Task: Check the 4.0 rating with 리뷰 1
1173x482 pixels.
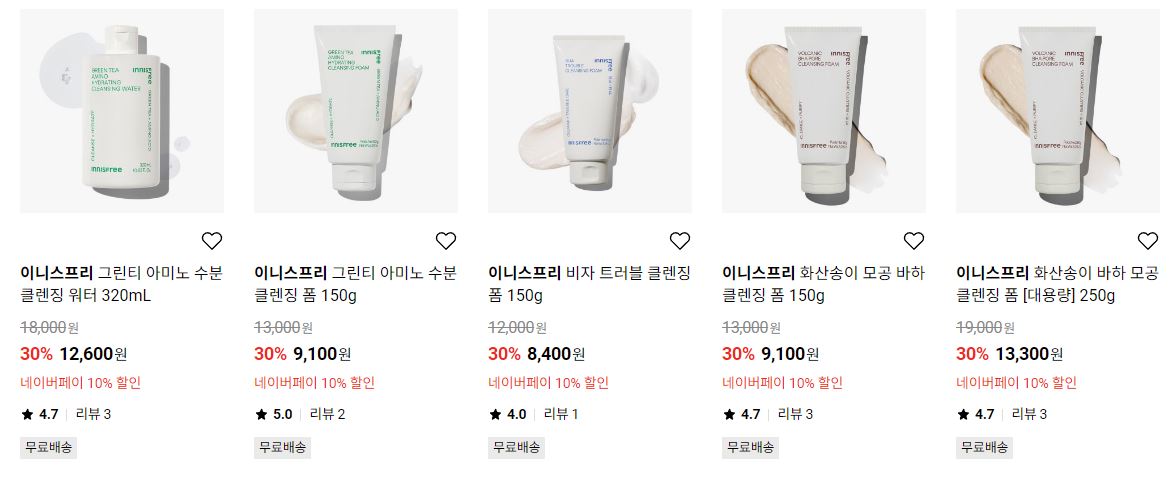Action: point(533,414)
